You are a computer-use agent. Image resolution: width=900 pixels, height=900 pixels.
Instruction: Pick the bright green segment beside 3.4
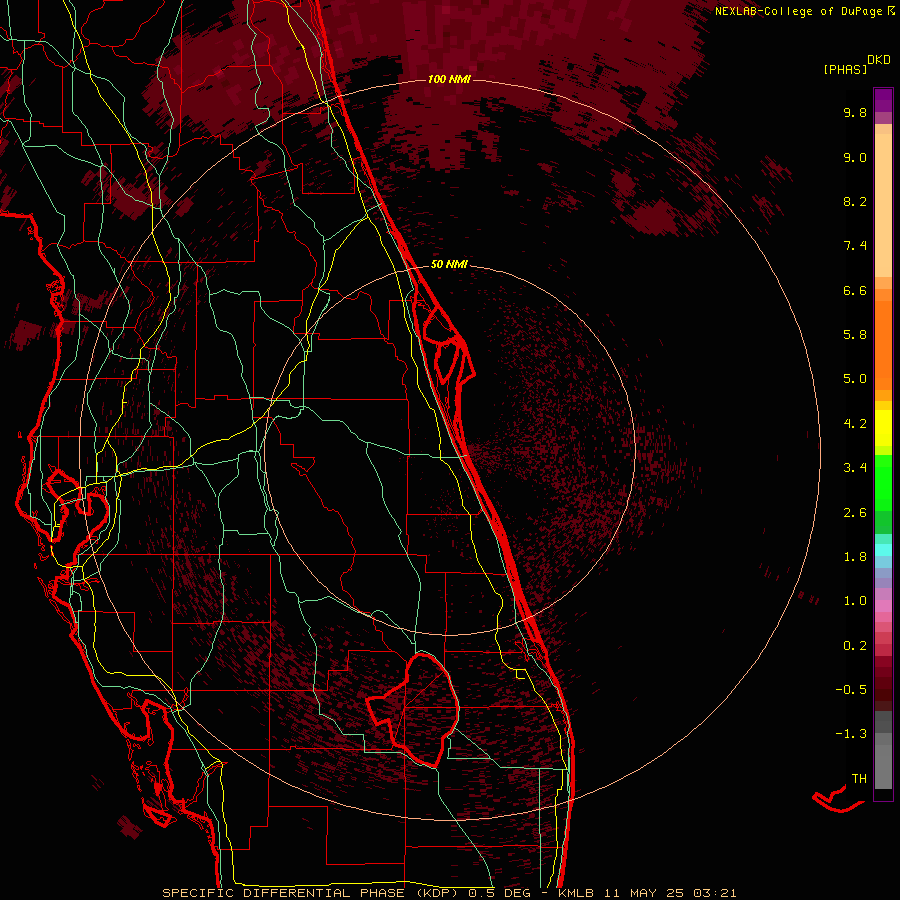coord(883,482)
